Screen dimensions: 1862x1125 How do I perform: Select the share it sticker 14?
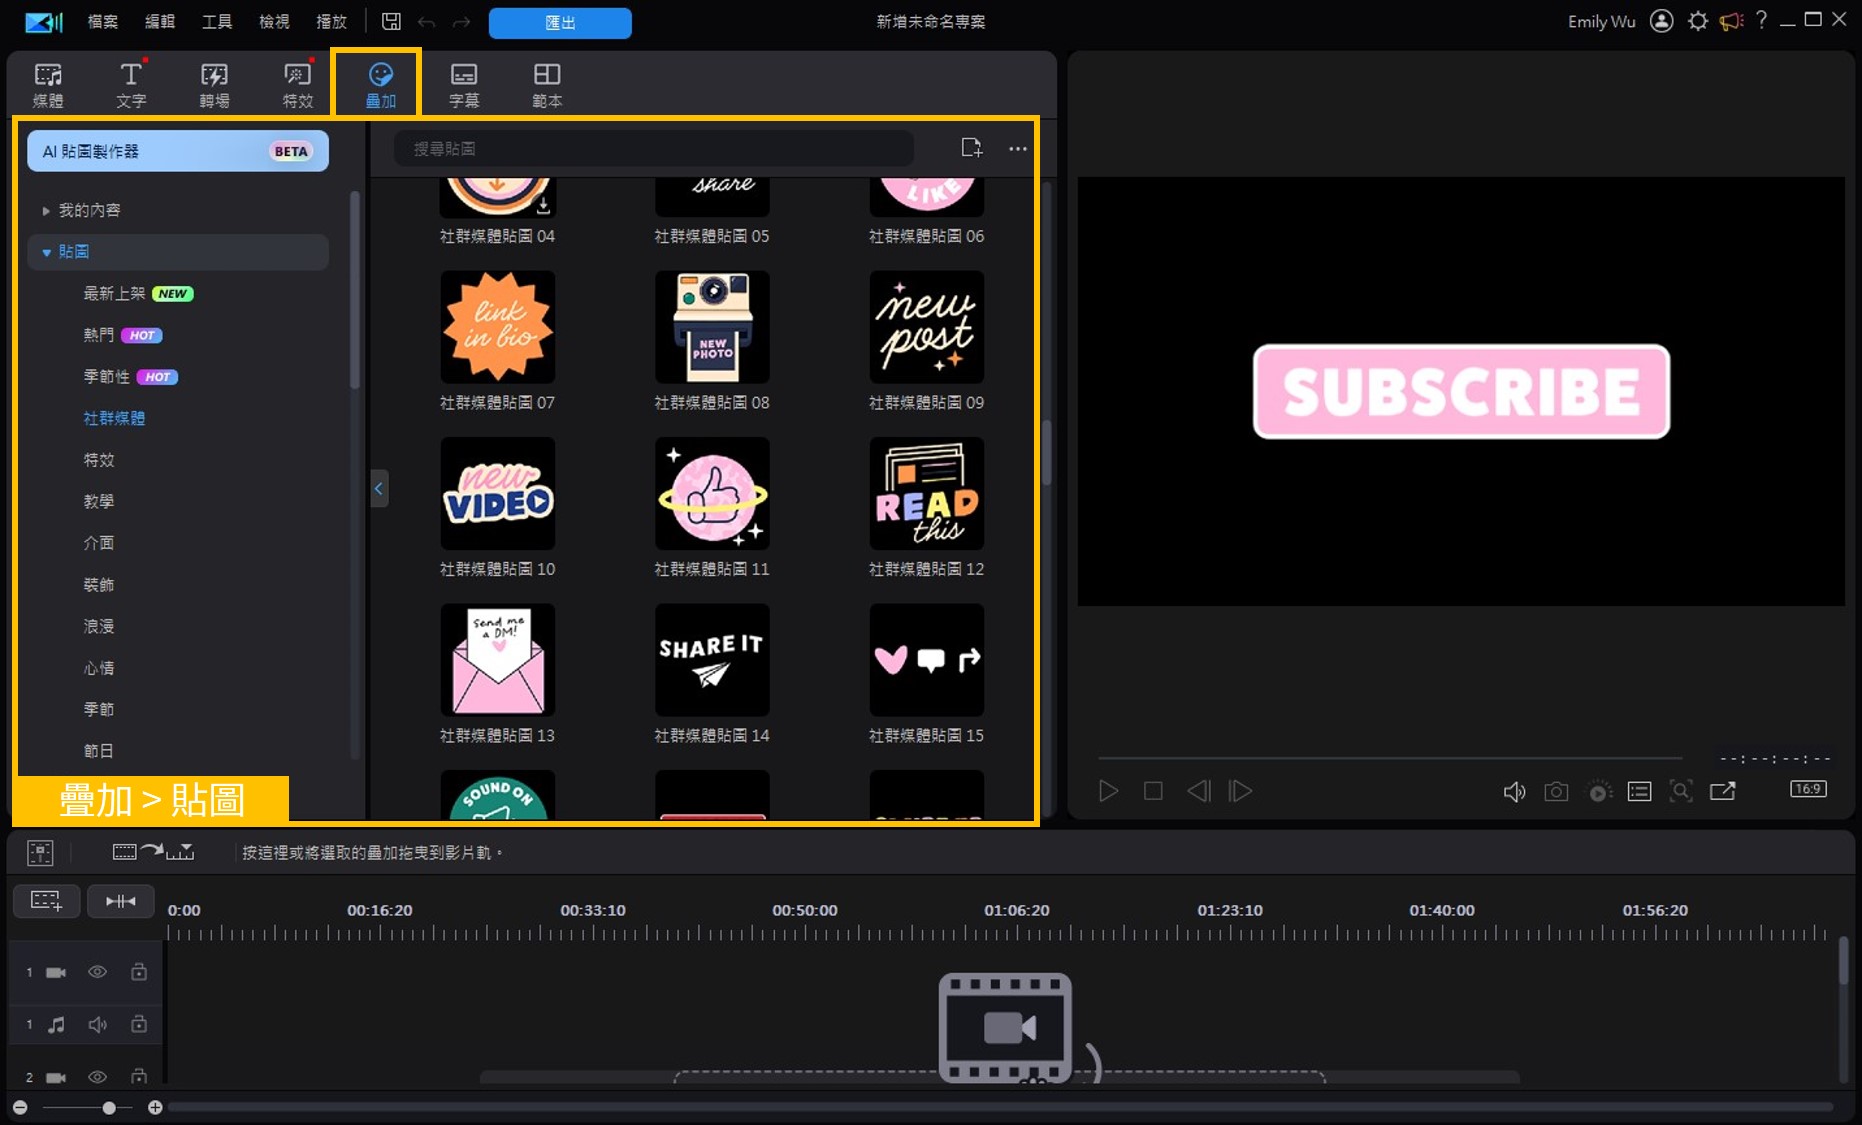(x=712, y=660)
